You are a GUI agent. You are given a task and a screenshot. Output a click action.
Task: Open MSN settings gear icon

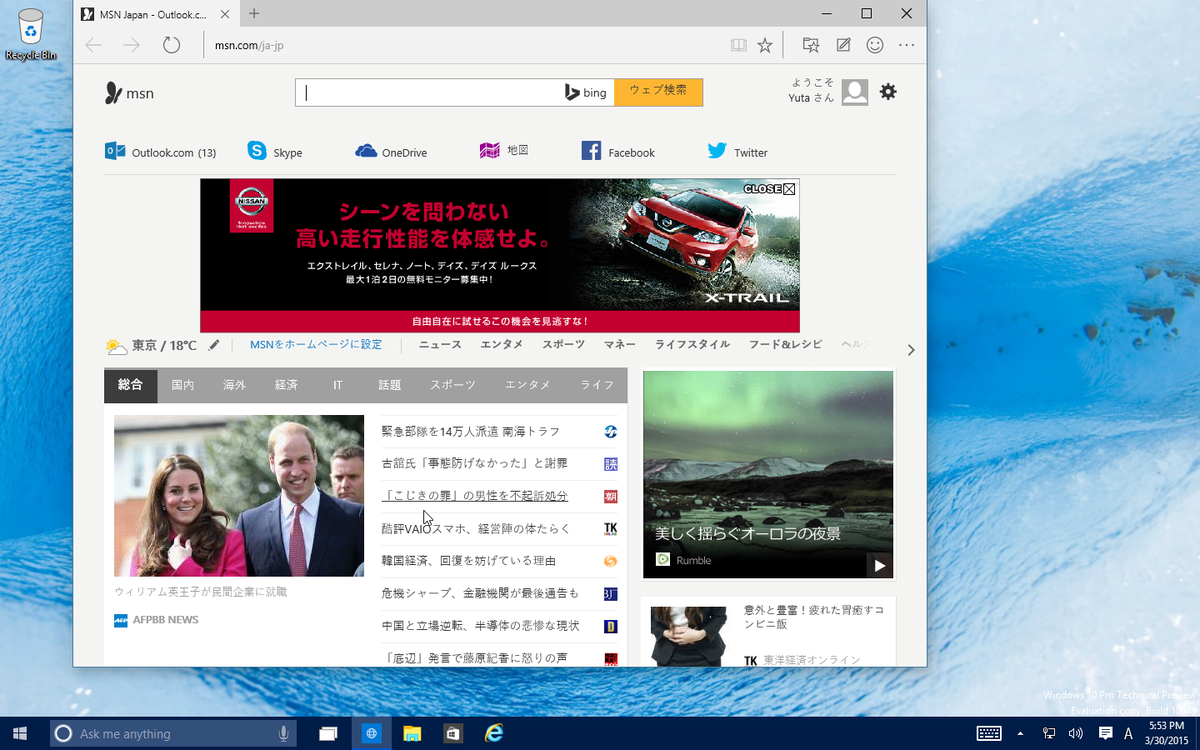[x=888, y=92]
